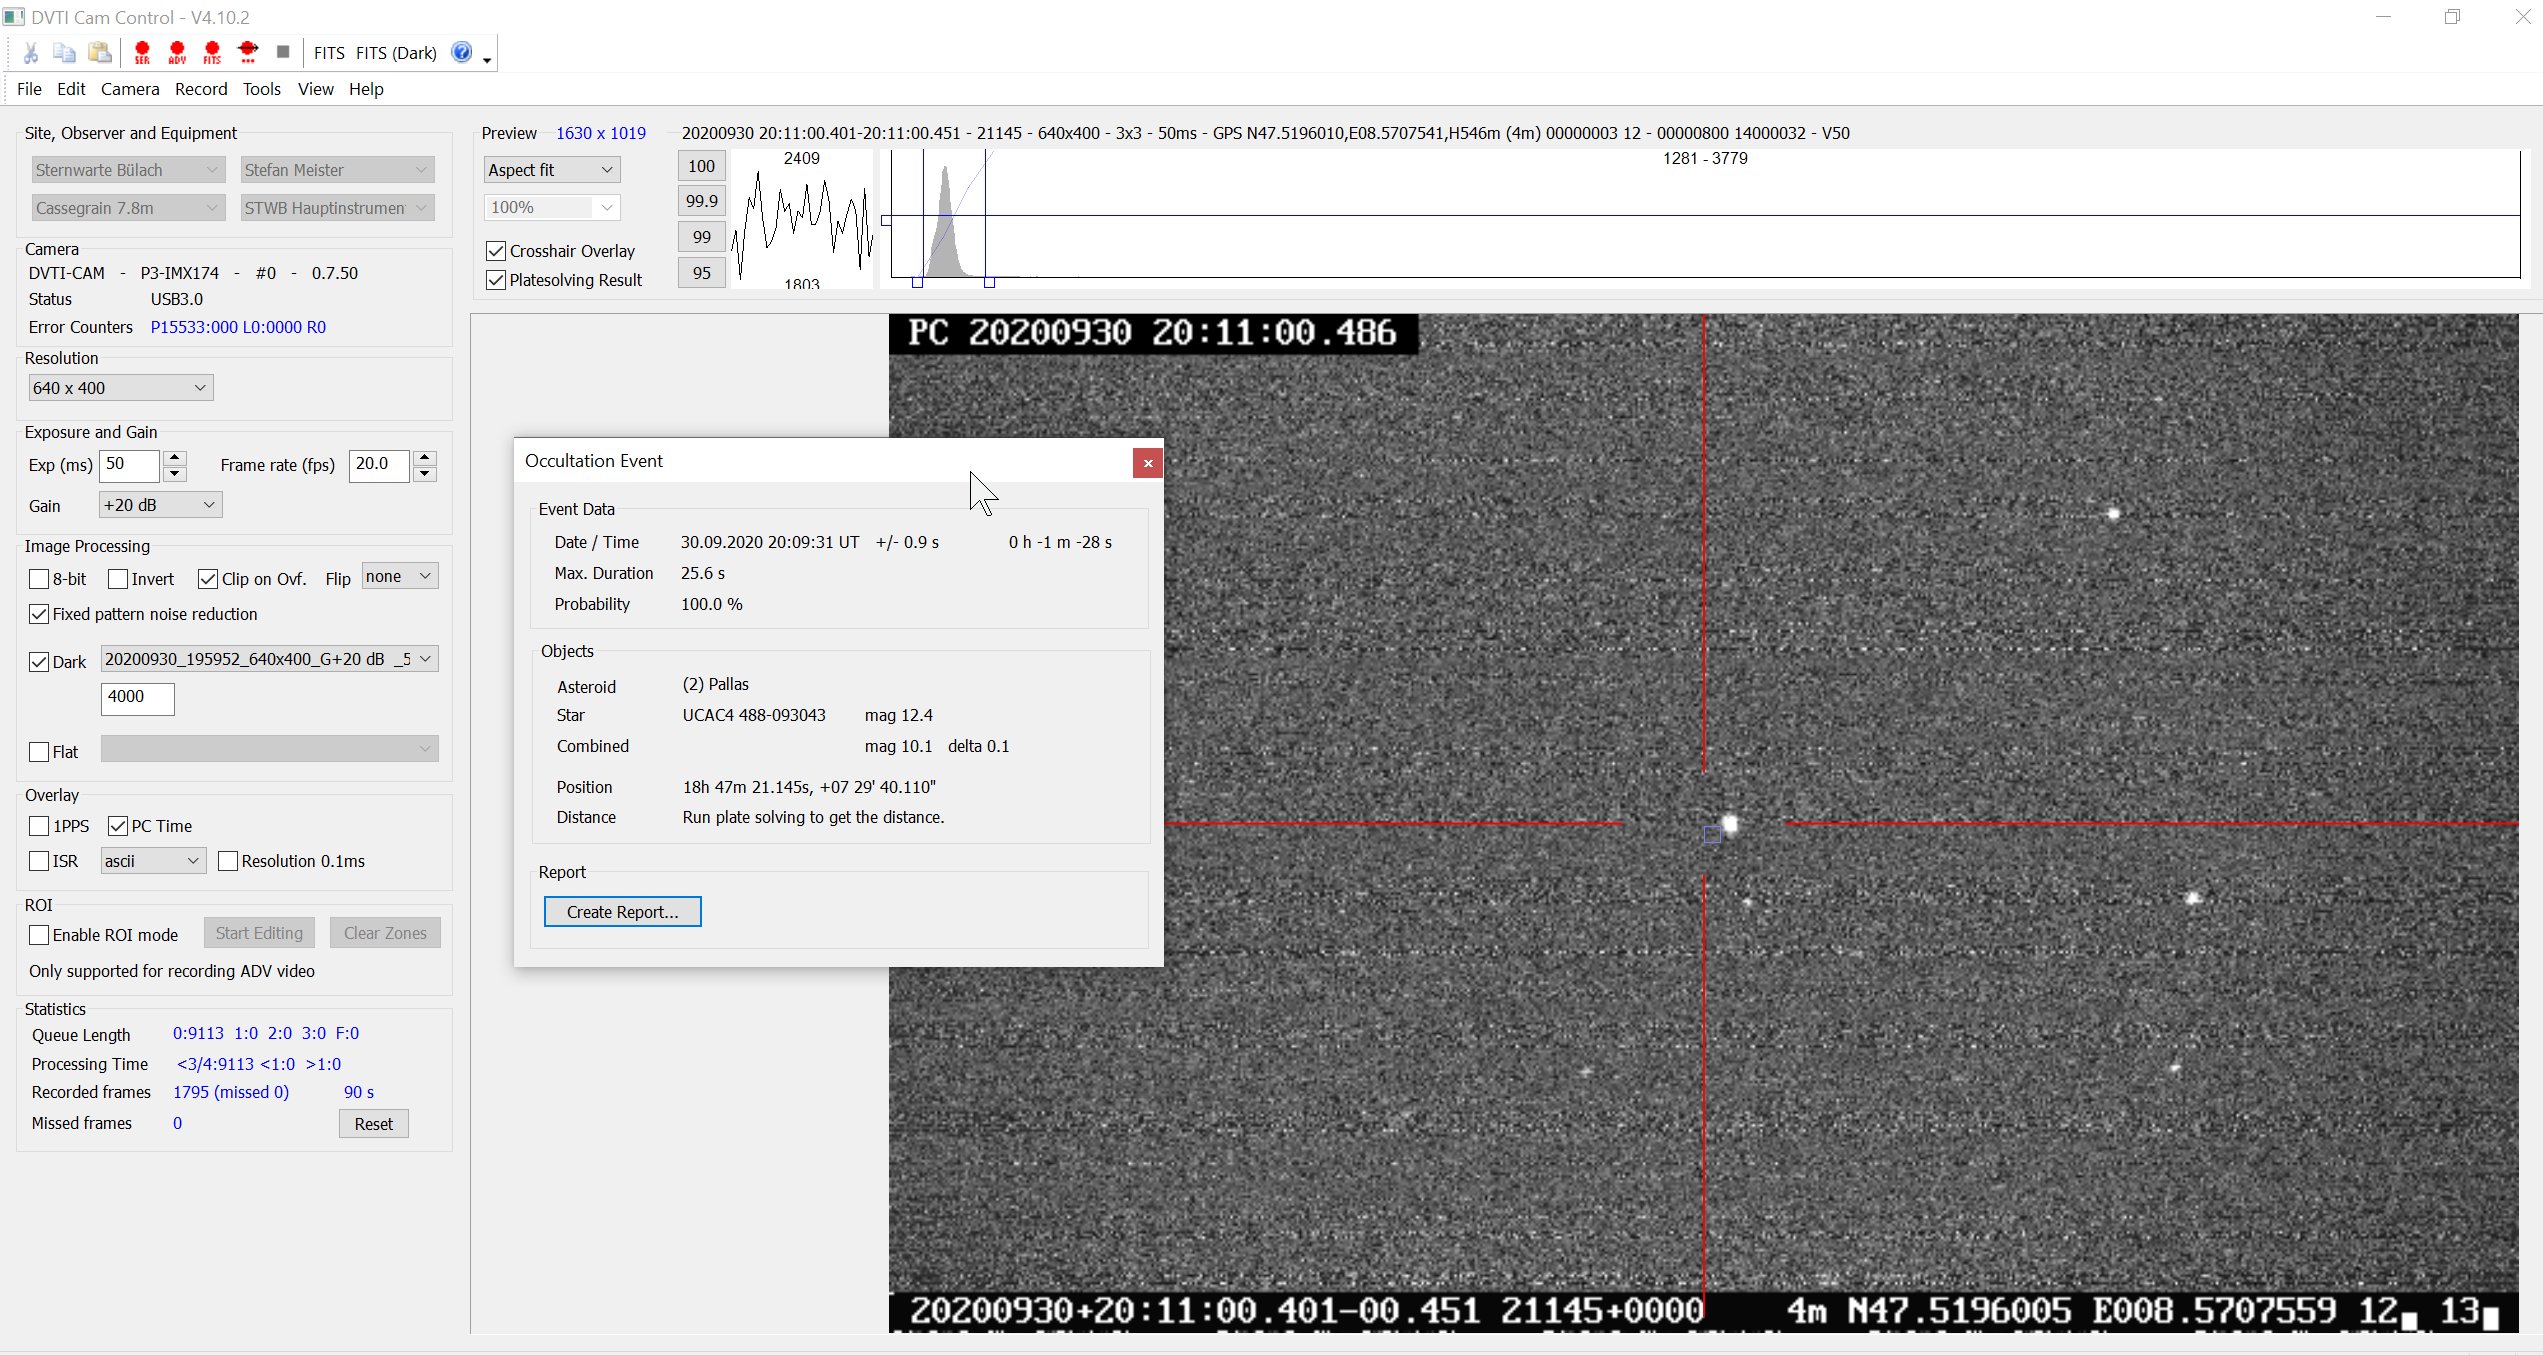Enable Resolution 0.1ms checkbox
This screenshot has width=2543, height=1355.
(x=228, y=861)
